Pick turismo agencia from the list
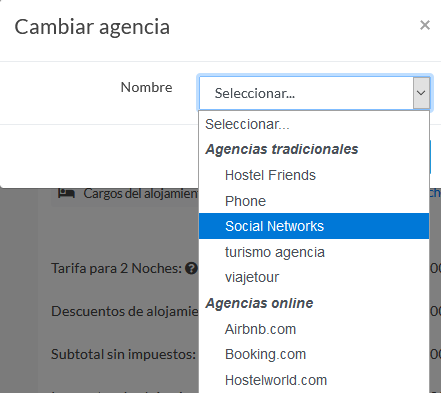 point(314,252)
